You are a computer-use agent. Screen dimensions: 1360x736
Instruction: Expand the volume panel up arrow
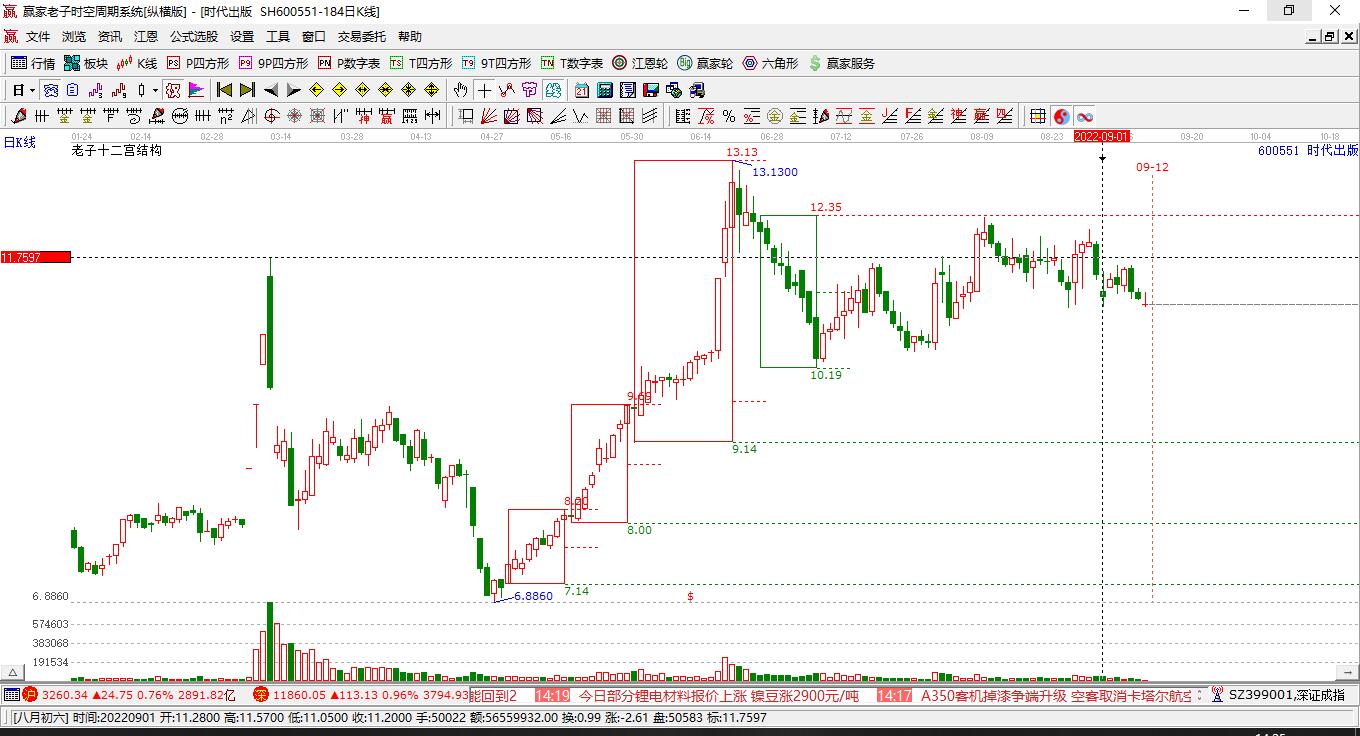point(13,673)
